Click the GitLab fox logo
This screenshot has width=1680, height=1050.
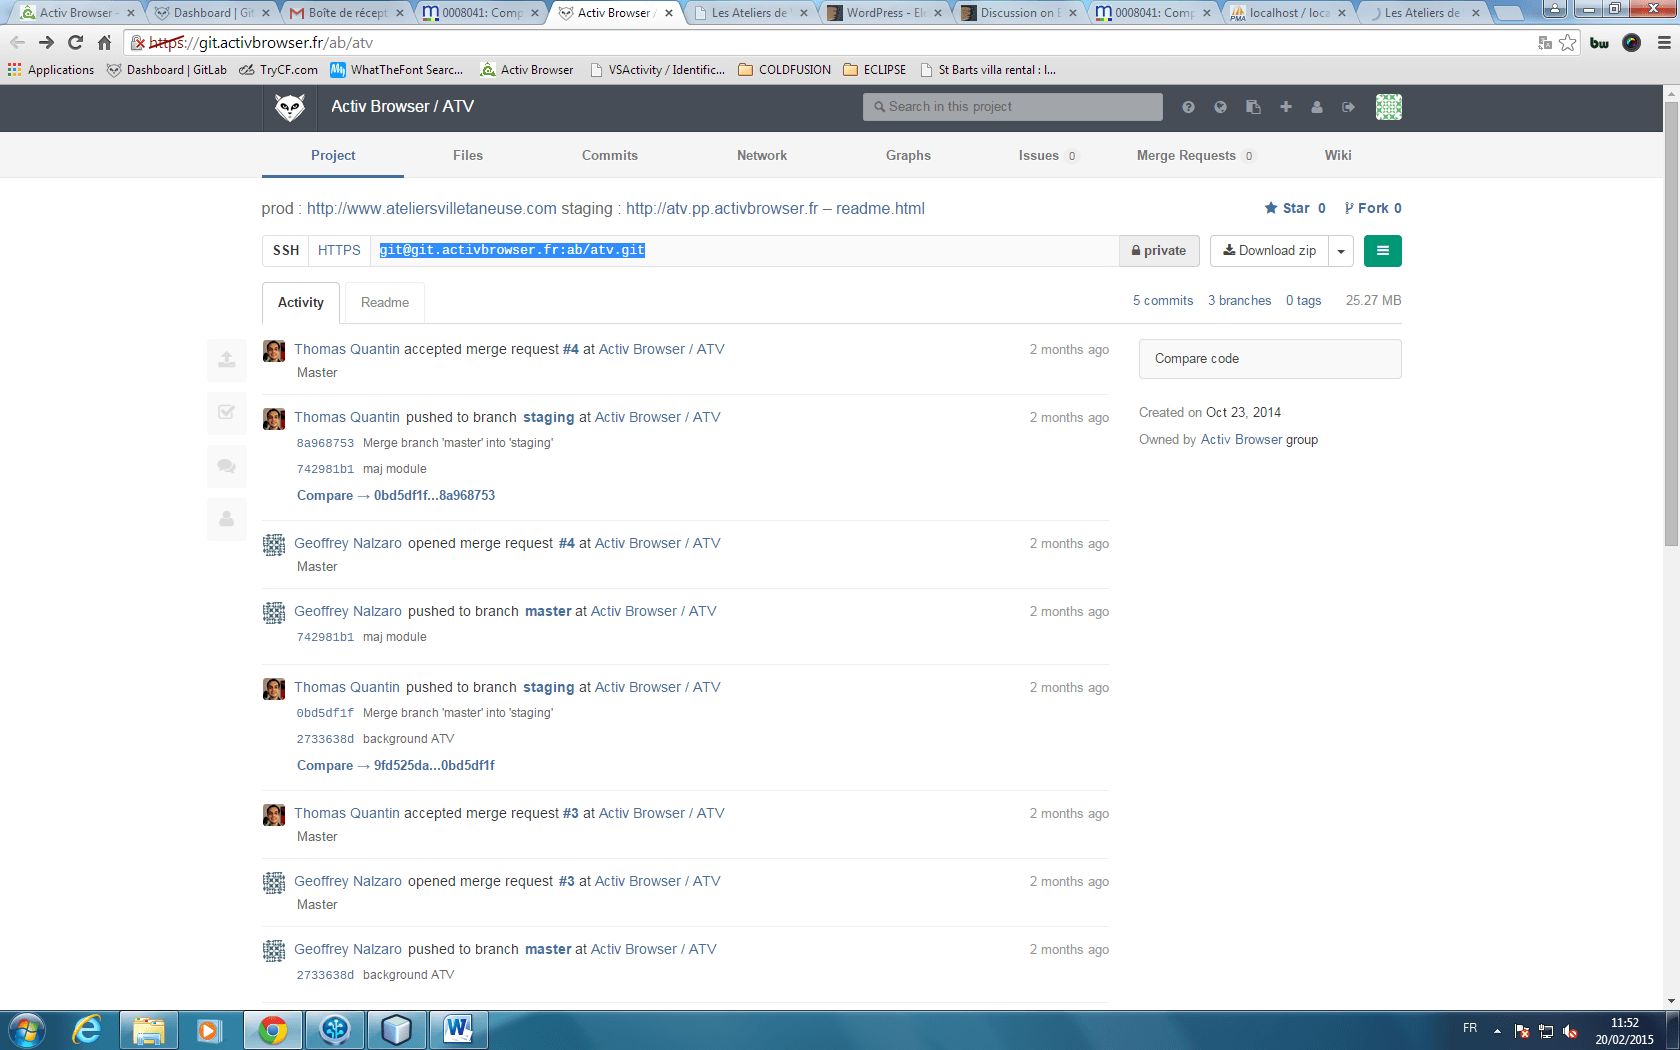point(290,107)
